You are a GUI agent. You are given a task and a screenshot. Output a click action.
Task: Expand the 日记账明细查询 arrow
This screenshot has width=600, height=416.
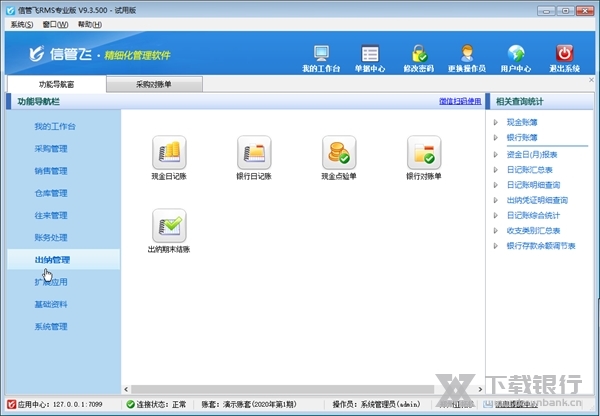(496, 185)
